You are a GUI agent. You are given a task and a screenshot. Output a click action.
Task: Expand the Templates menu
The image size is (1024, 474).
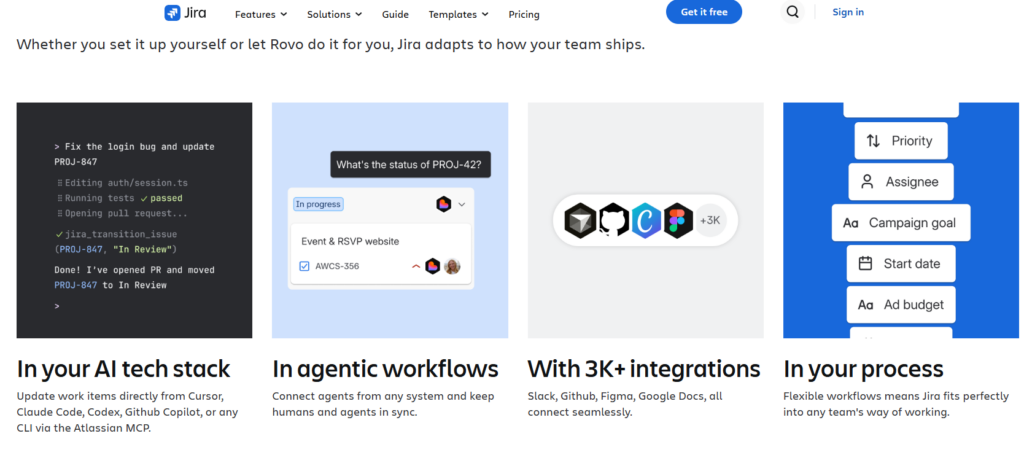click(x=458, y=14)
